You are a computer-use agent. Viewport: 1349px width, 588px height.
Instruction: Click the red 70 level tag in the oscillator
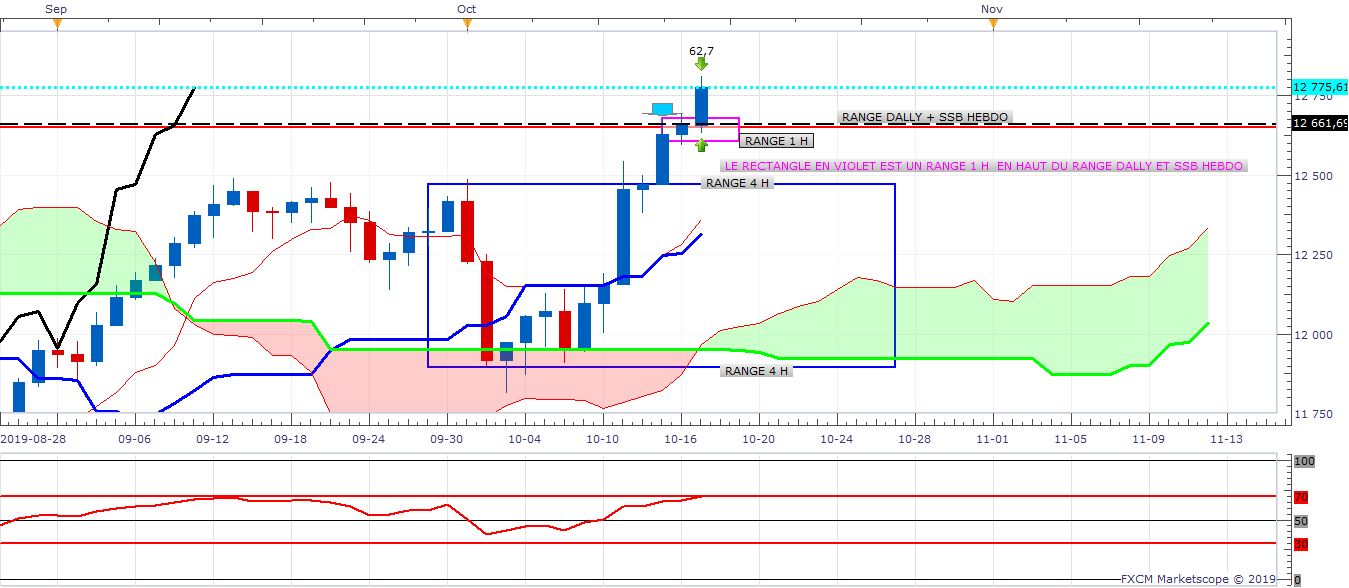pos(1301,497)
